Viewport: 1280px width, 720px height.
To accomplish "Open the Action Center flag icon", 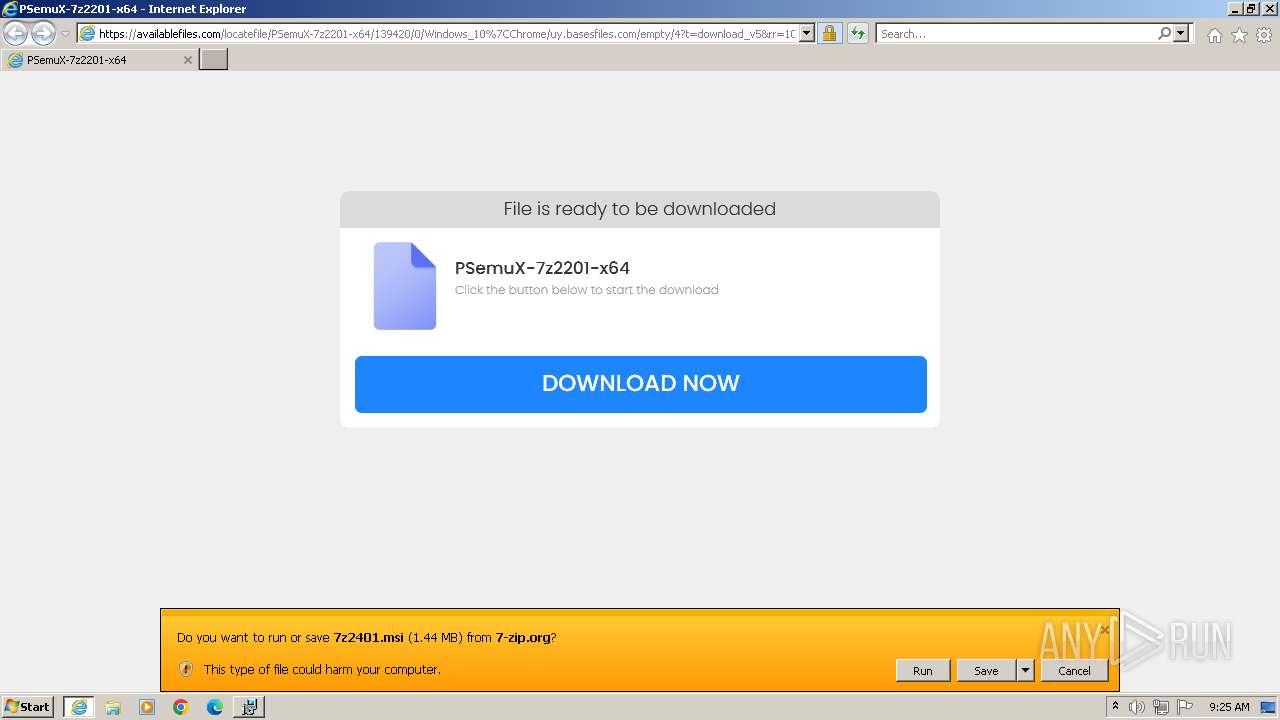I will coord(1185,707).
